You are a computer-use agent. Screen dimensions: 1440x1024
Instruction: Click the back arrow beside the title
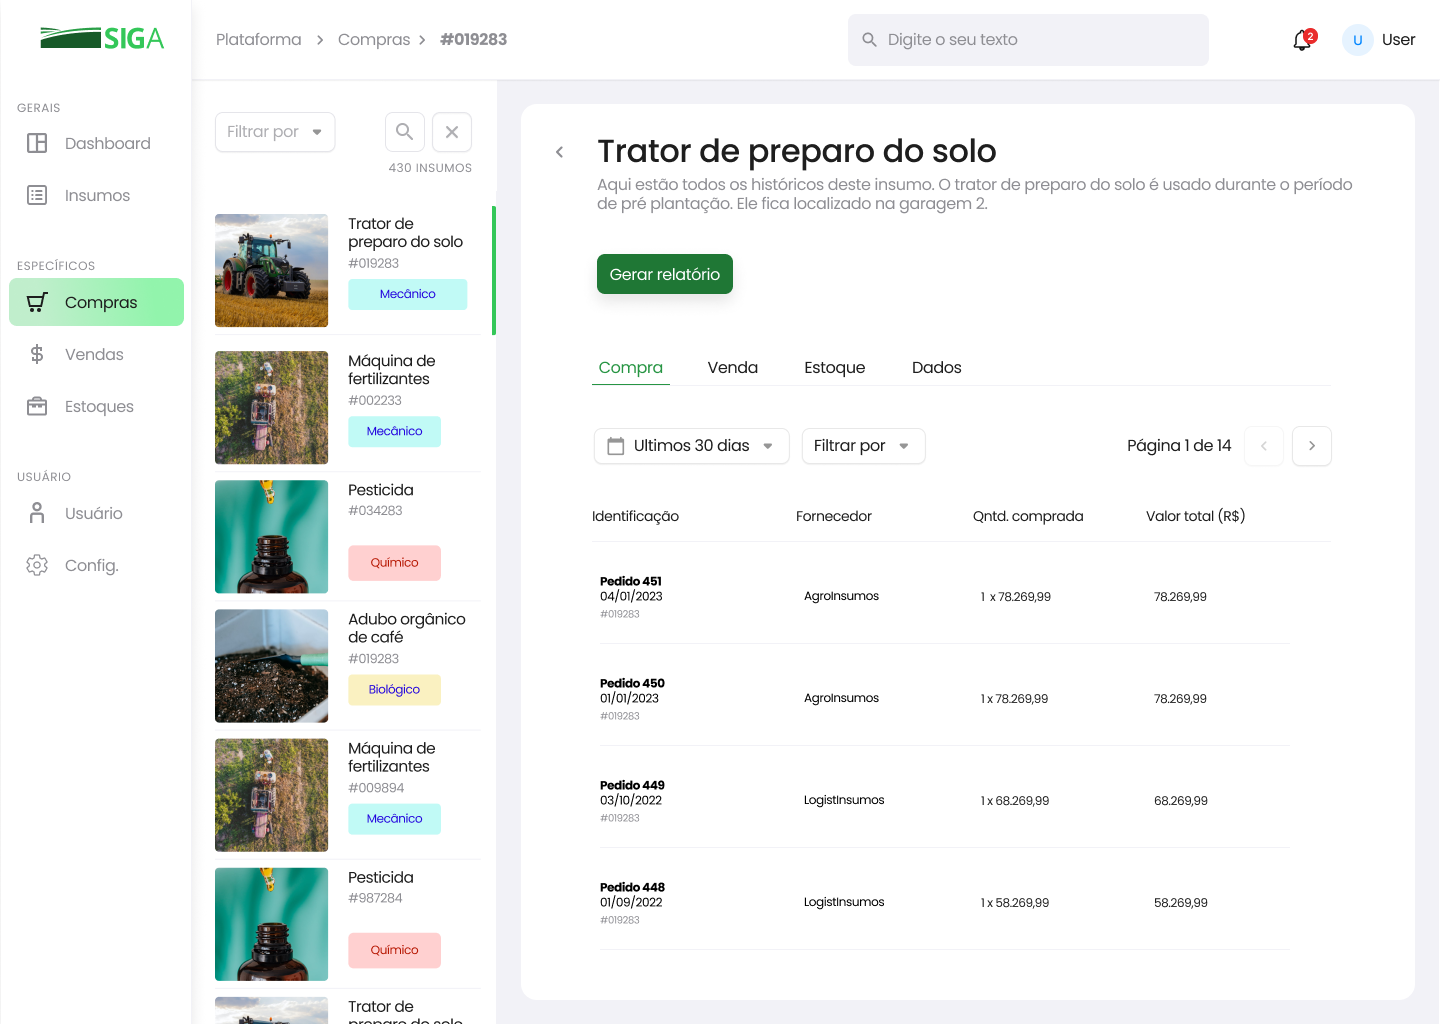[x=560, y=152]
